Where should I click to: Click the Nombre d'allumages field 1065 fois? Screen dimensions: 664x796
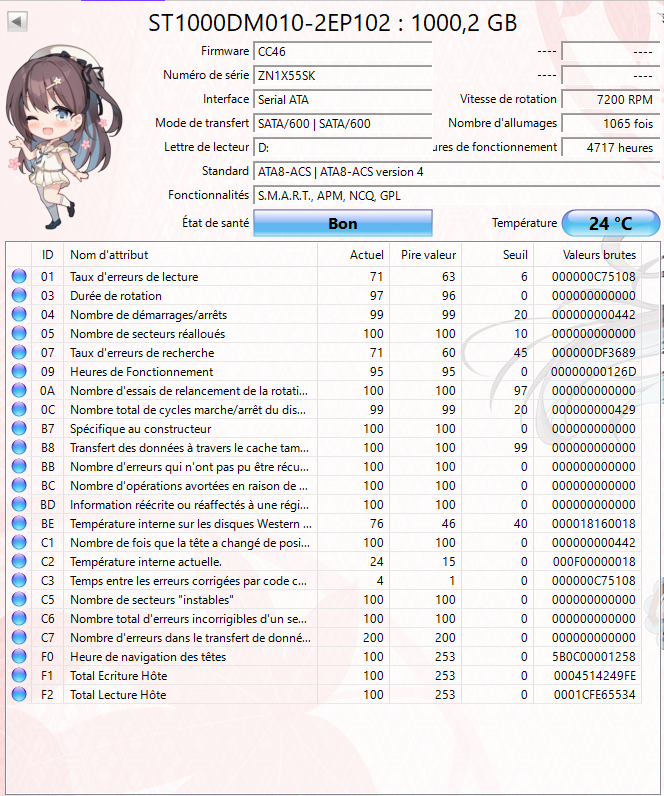(x=611, y=123)
